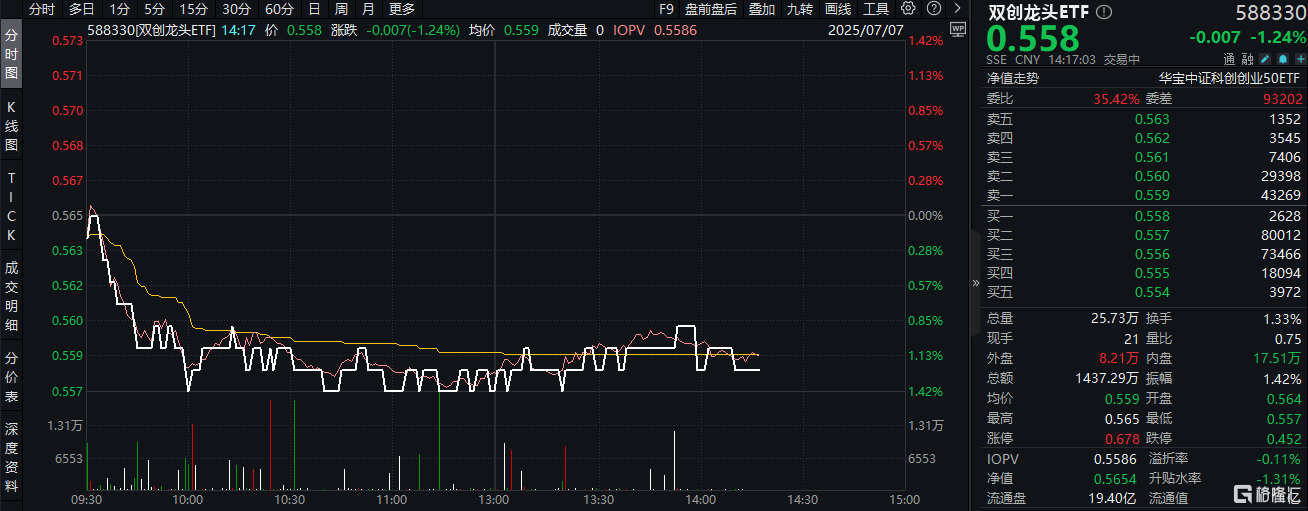Click sell-one 卖一 price 0.559
1308x511 pixels.
coord(1152,195)
